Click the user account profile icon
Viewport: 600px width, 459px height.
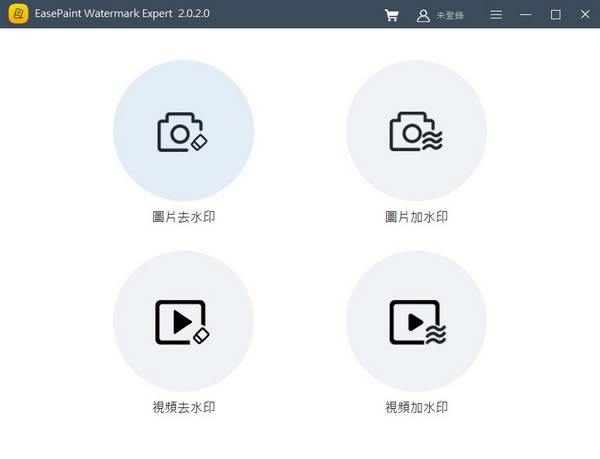coord(424,15)
